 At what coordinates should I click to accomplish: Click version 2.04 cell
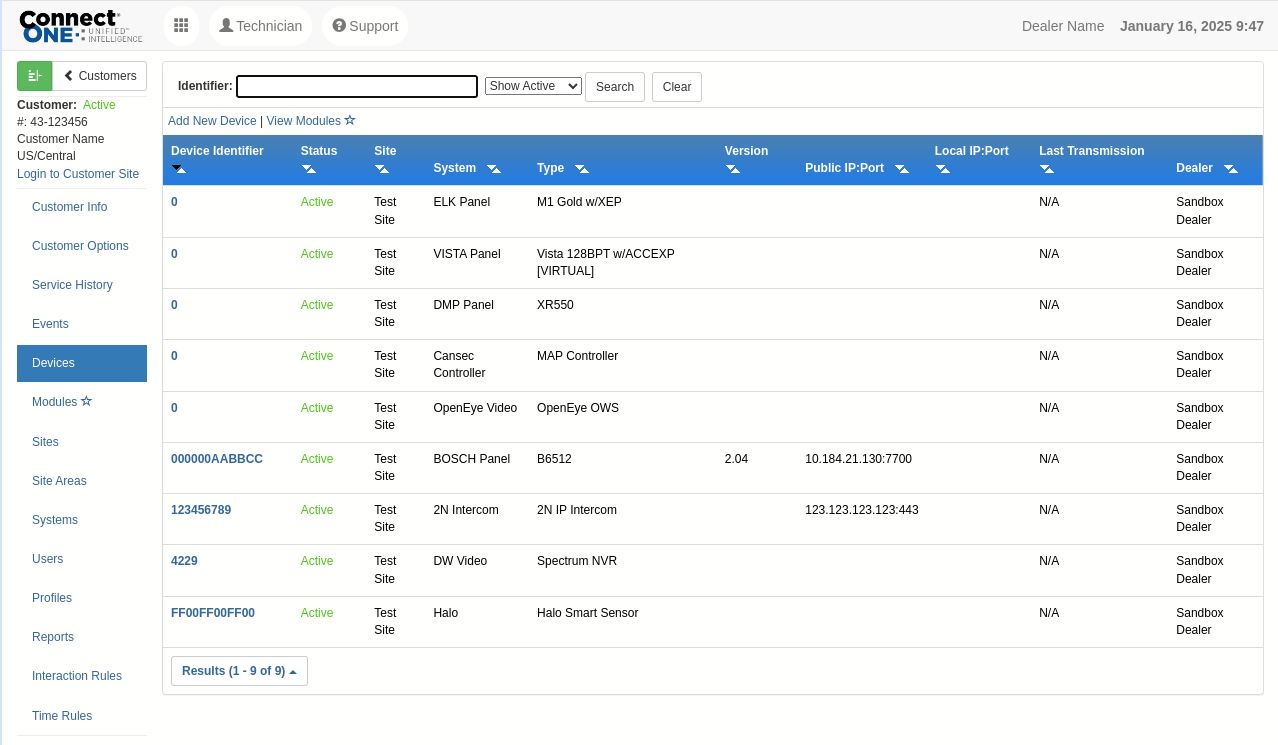pos(736,459)
